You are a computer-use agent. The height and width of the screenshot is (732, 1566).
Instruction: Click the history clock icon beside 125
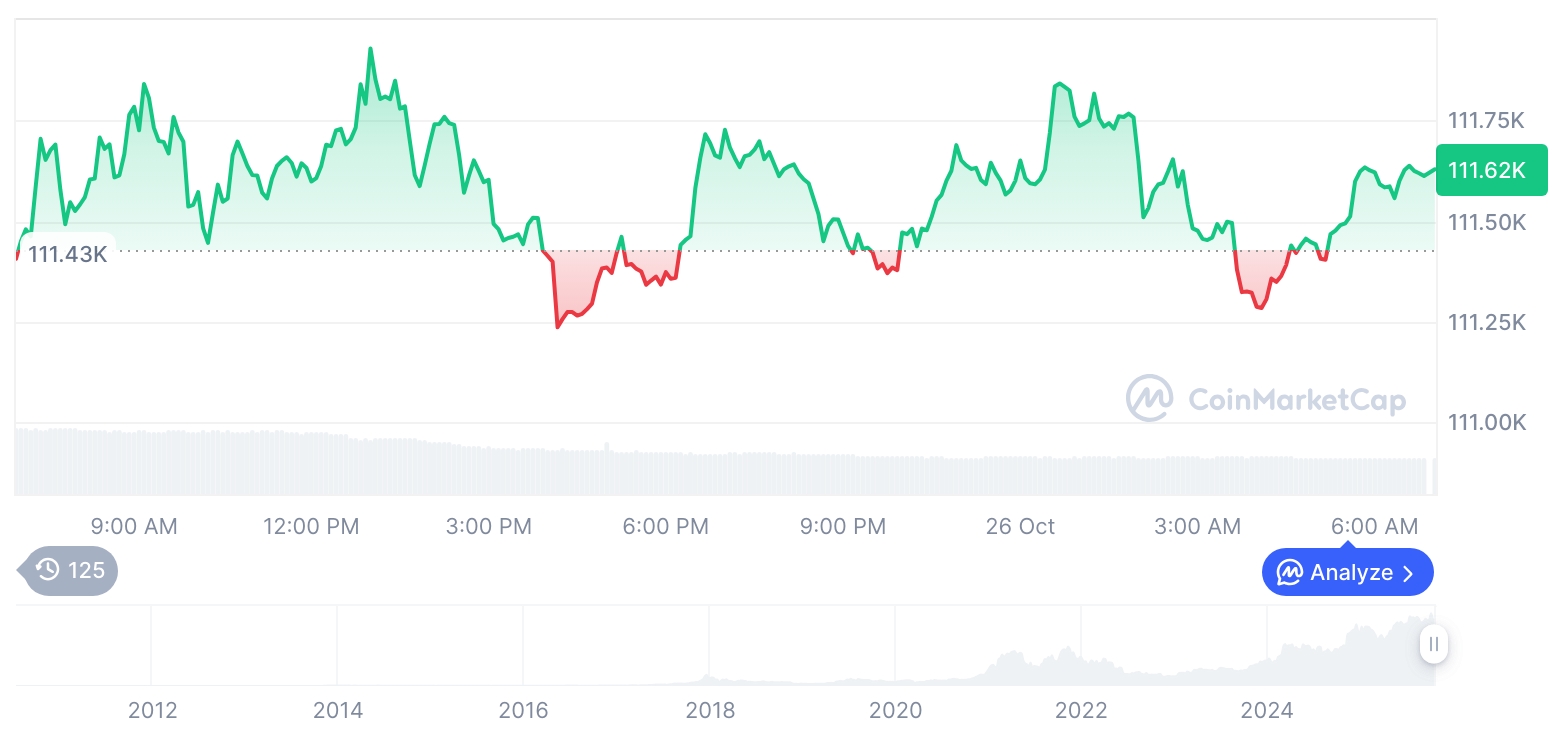tap(47, 571)
